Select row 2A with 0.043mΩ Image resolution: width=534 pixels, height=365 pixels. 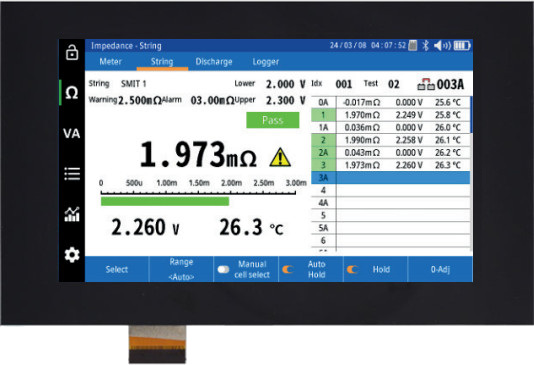coord(391,153)
